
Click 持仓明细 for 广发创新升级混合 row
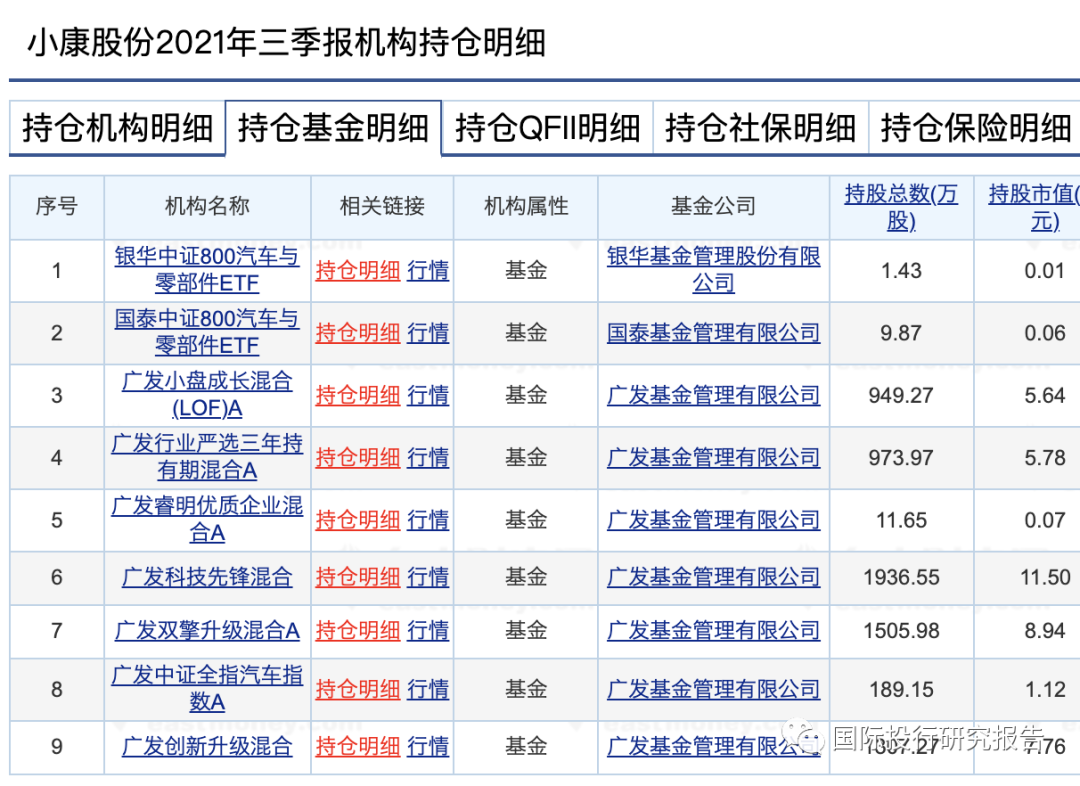357,747
